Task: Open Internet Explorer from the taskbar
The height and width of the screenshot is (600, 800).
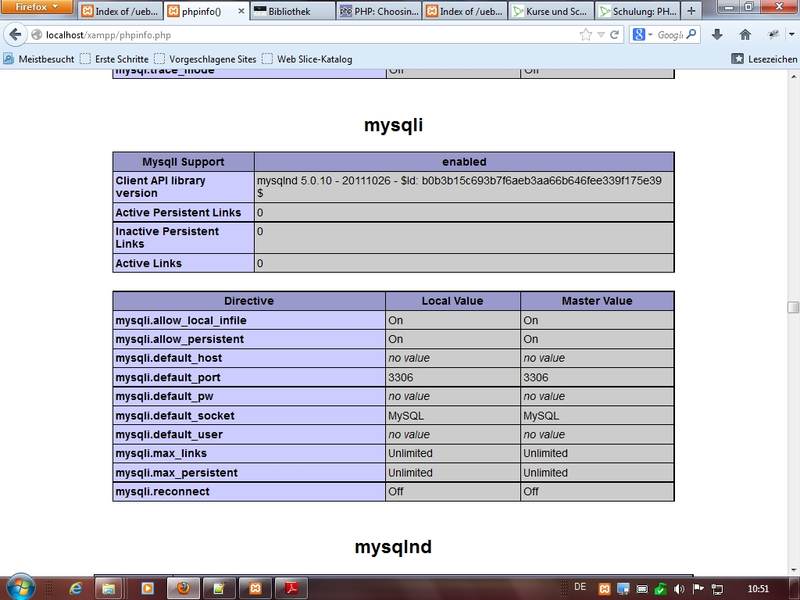Action: pos(76,587)
